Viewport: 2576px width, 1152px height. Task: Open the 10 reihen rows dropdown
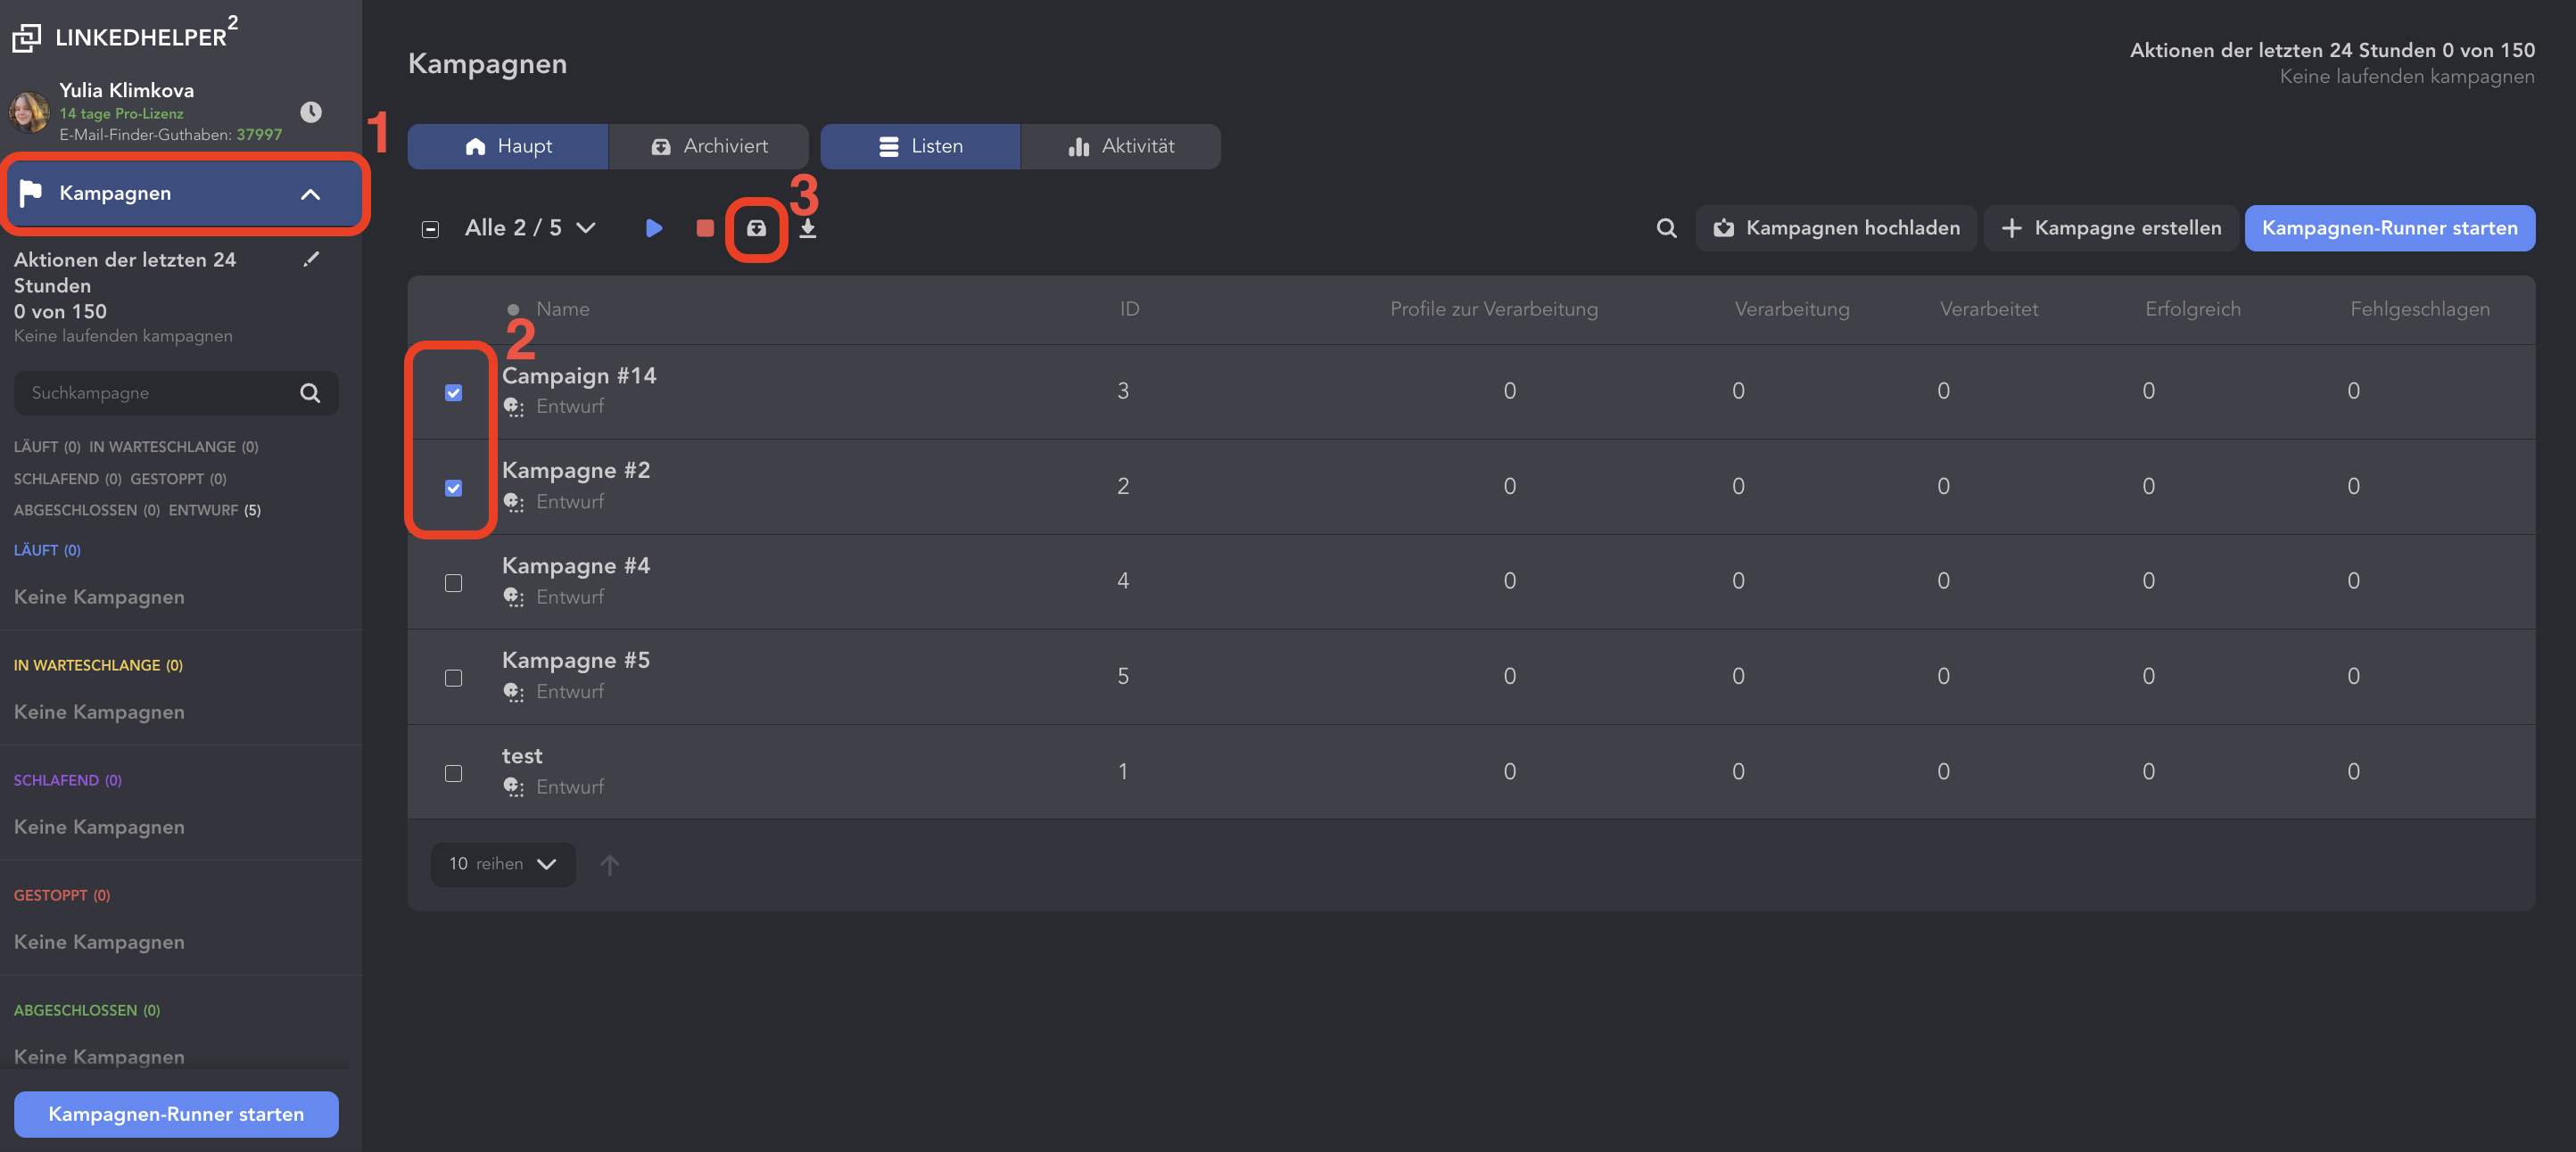pos(502,864)
